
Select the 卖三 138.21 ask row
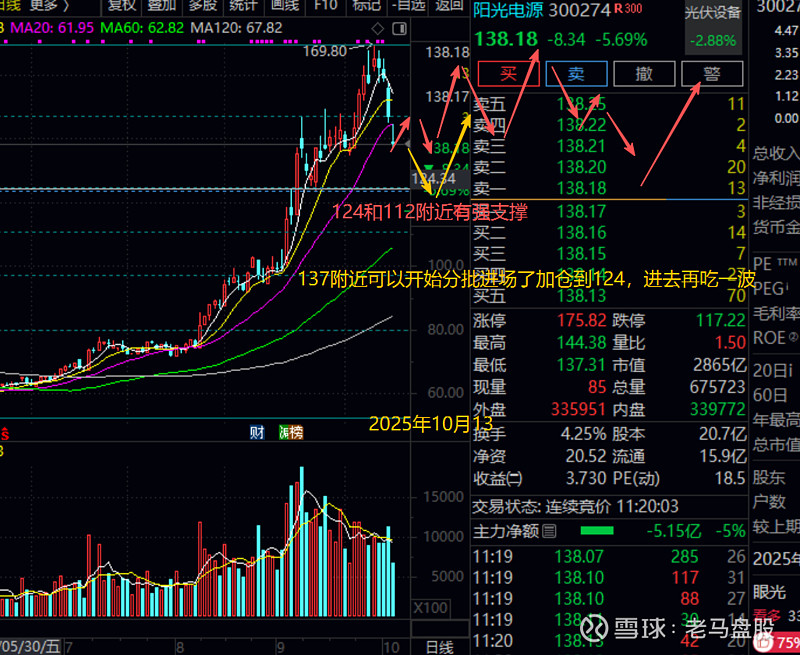(609, 146)
